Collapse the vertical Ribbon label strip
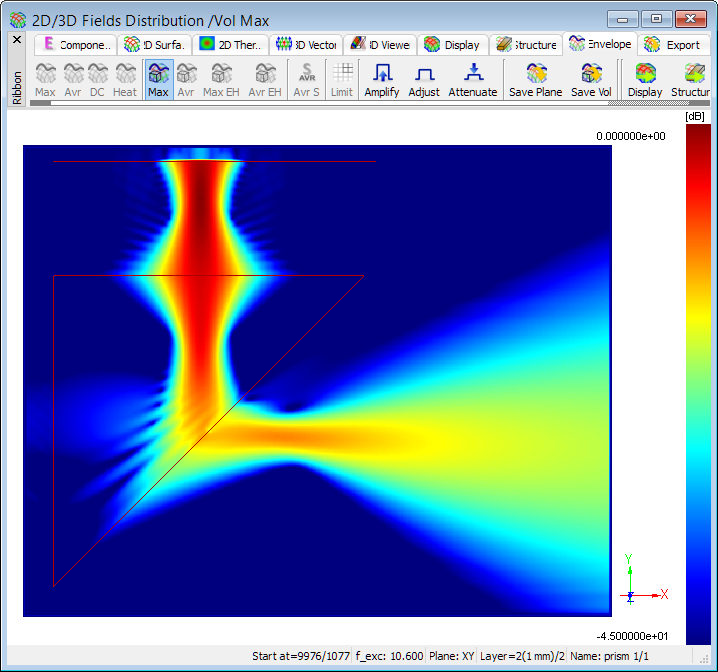The width and height of the screenshot is (718, 672). [16, 88]
